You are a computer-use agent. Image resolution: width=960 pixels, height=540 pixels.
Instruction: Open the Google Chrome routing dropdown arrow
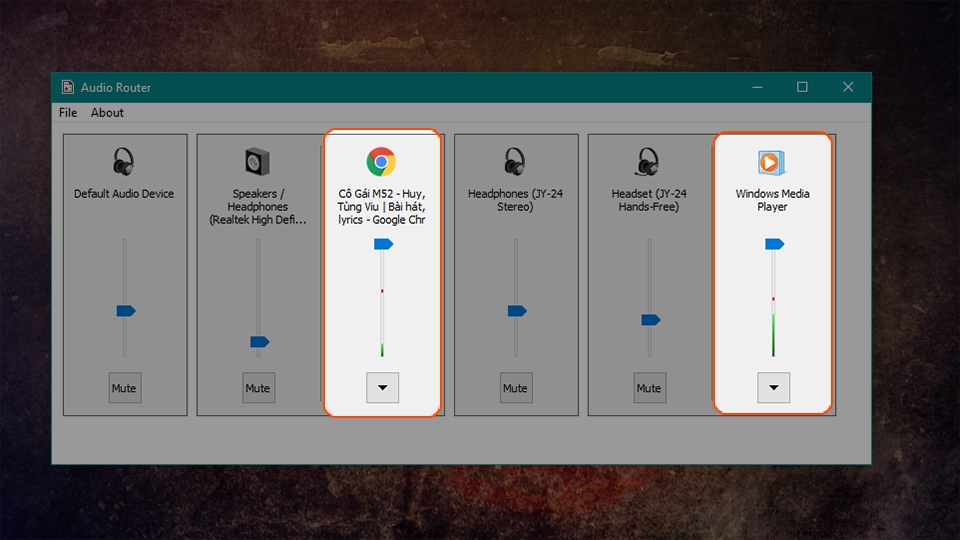(x=383, y=388)
